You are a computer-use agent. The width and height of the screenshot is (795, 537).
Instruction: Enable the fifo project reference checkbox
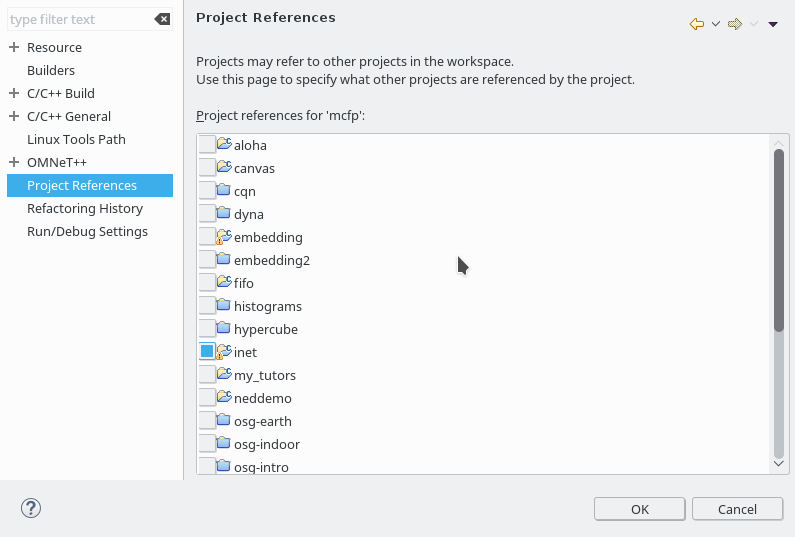click(x=207, y=283)
